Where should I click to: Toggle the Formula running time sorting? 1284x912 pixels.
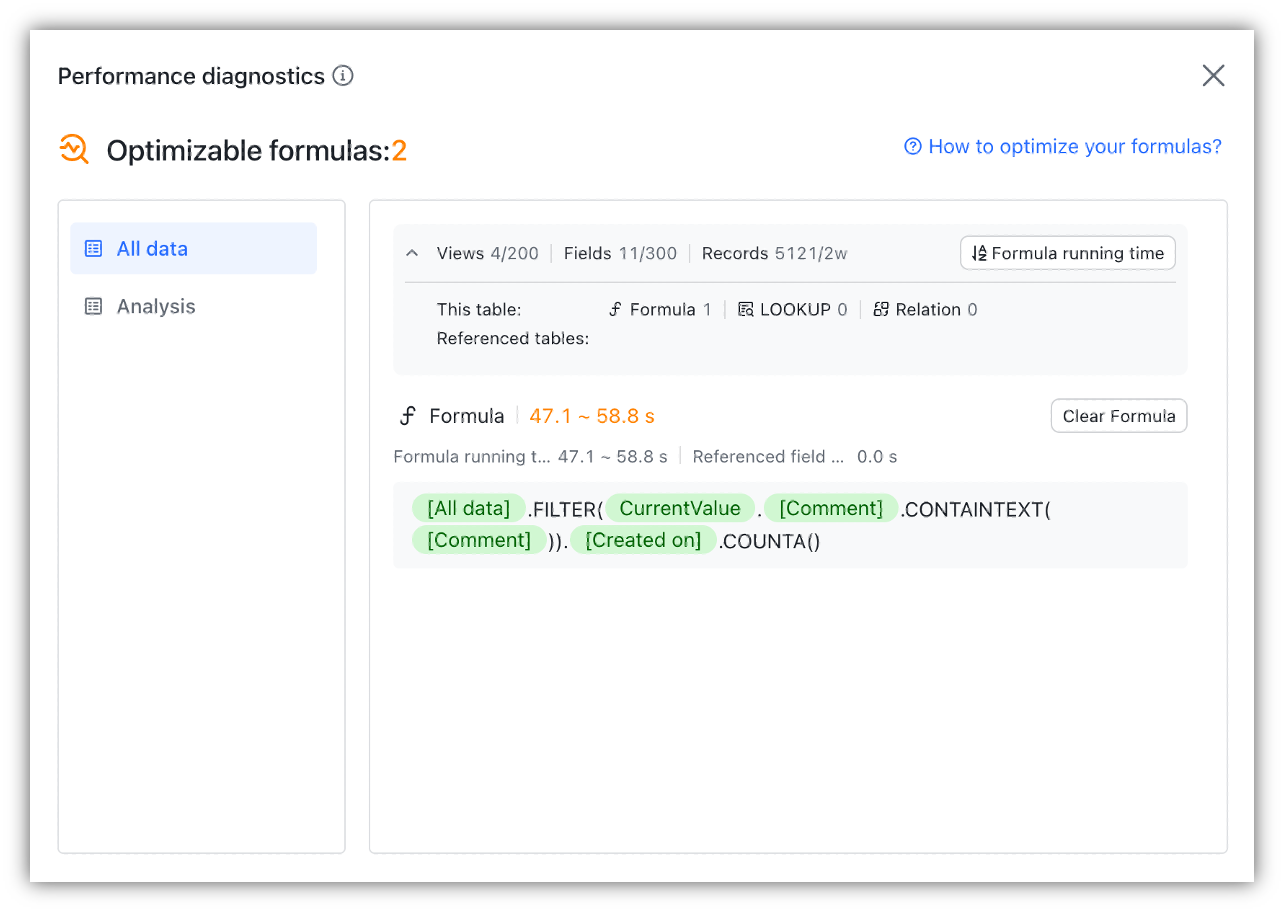point(1067,252)
